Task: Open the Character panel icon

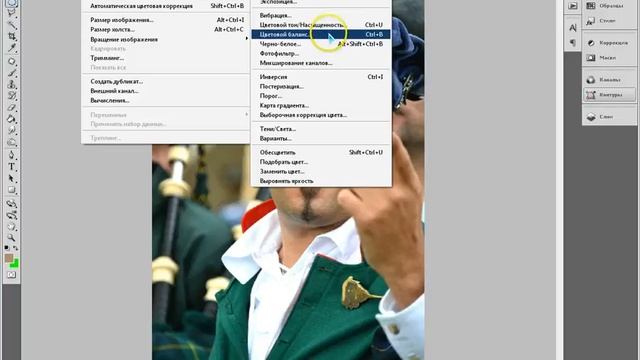Action: pyautogui.click(x=573, y=28)
